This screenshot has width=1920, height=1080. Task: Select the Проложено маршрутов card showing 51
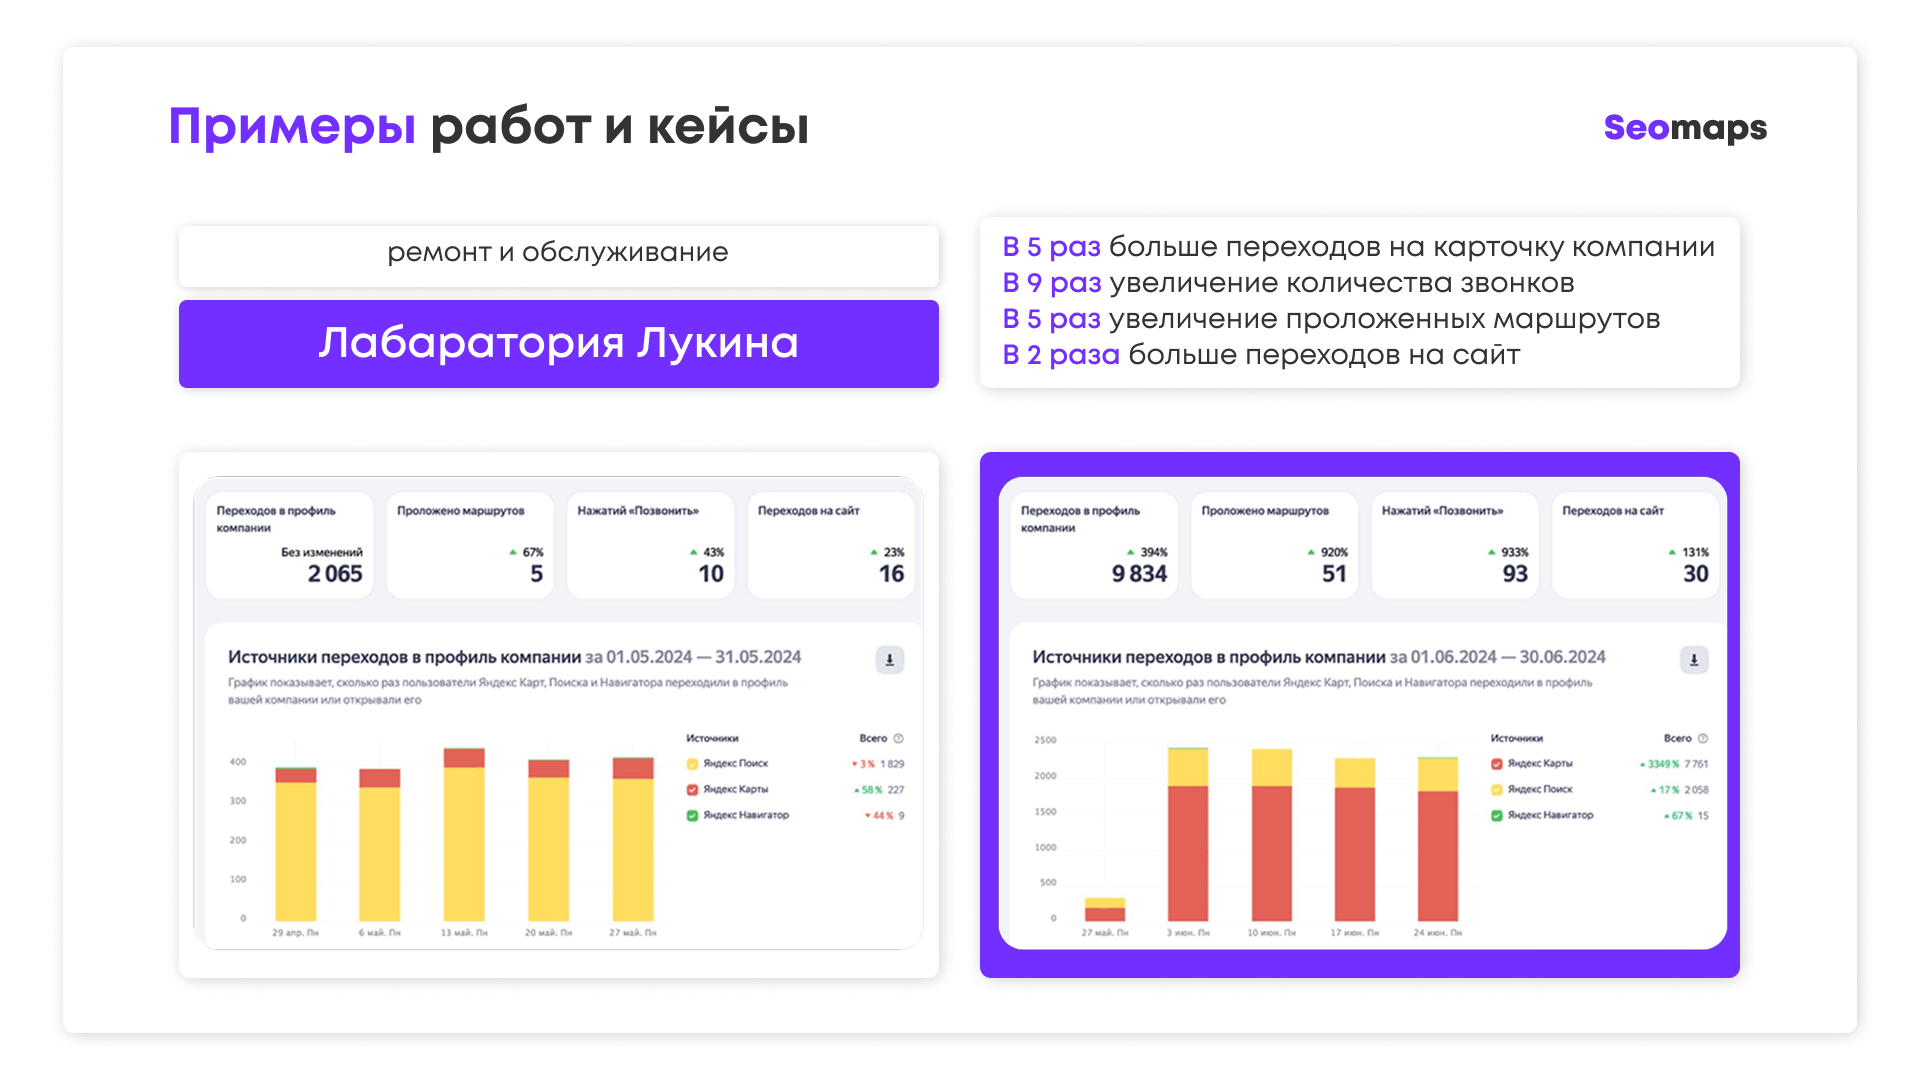(1275, 545)
